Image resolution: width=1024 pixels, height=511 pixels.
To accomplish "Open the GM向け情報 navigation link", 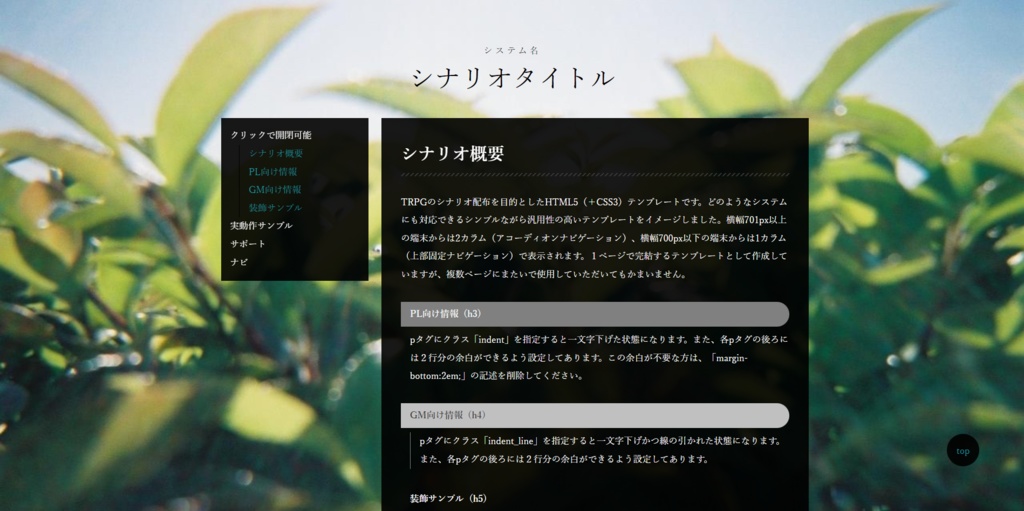I will coord(275,190).
